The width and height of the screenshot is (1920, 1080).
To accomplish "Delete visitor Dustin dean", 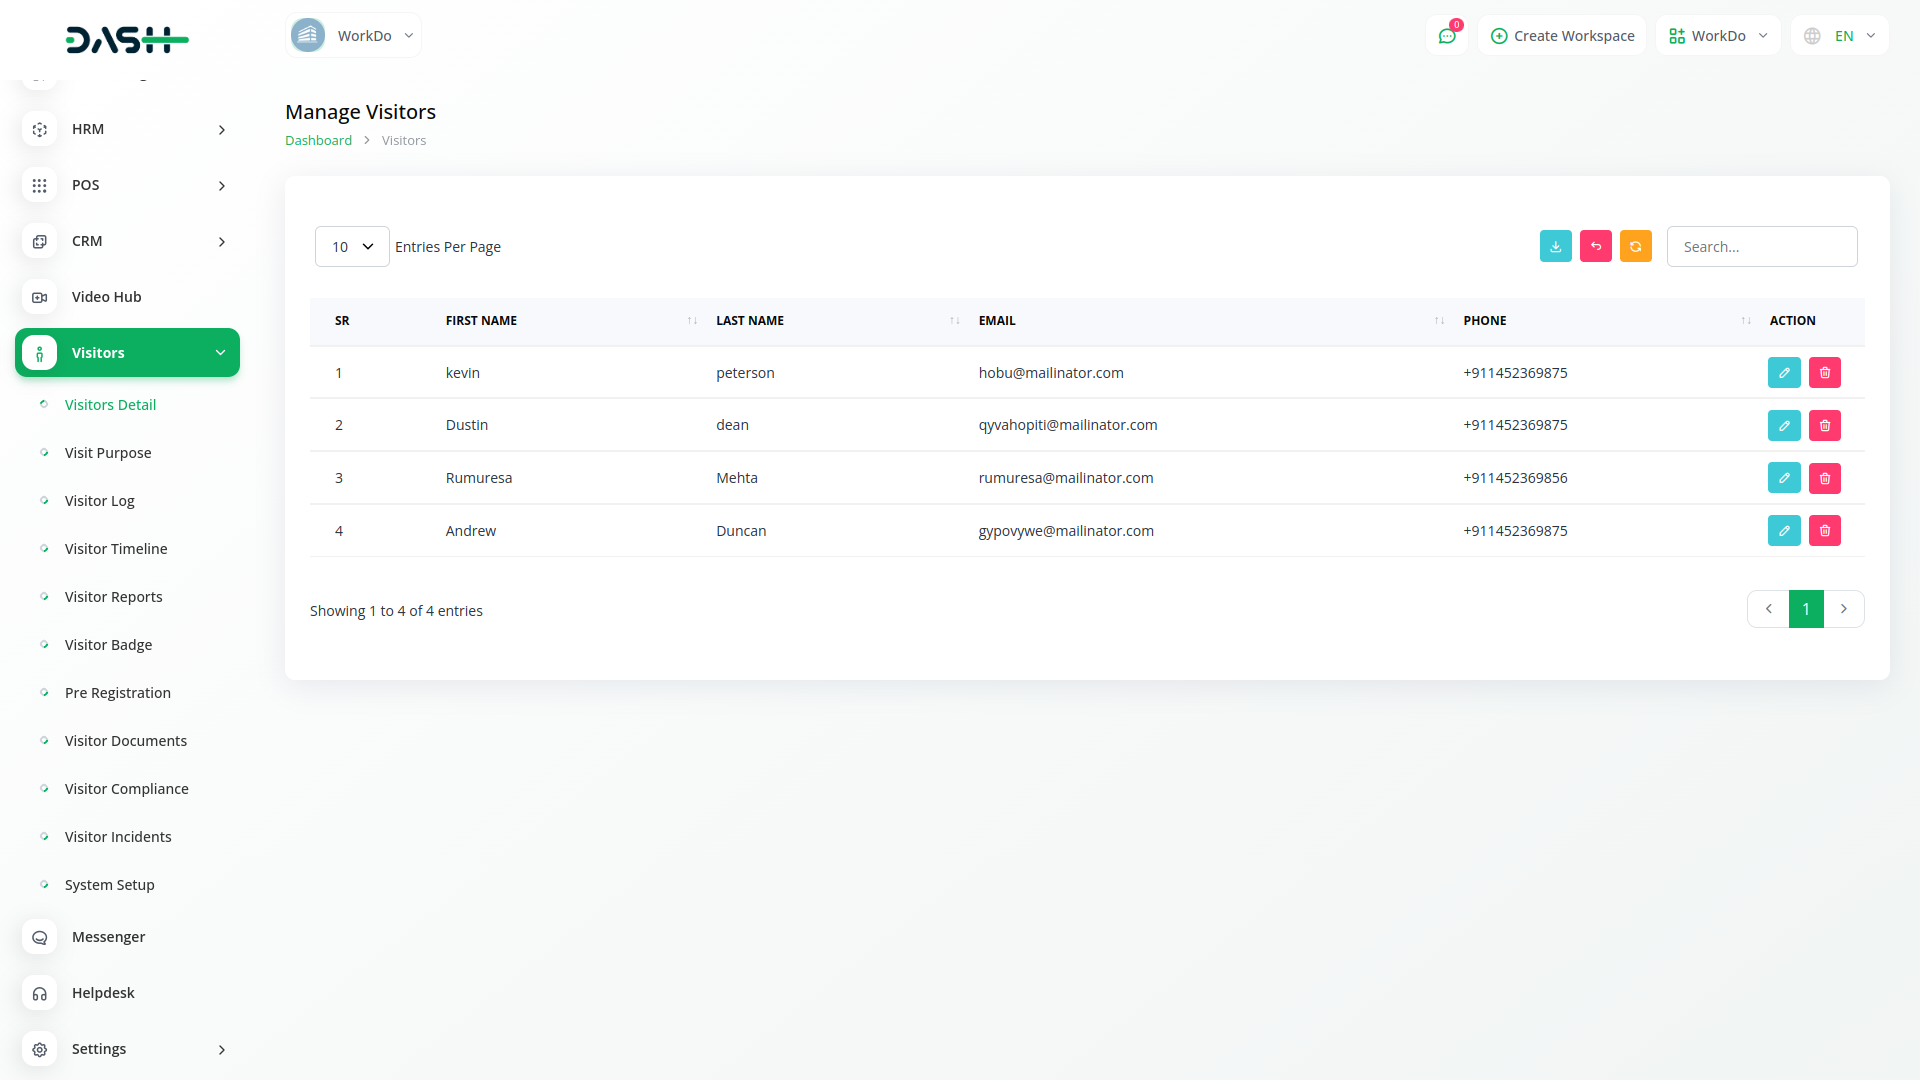I will [x=1824, y=426].
